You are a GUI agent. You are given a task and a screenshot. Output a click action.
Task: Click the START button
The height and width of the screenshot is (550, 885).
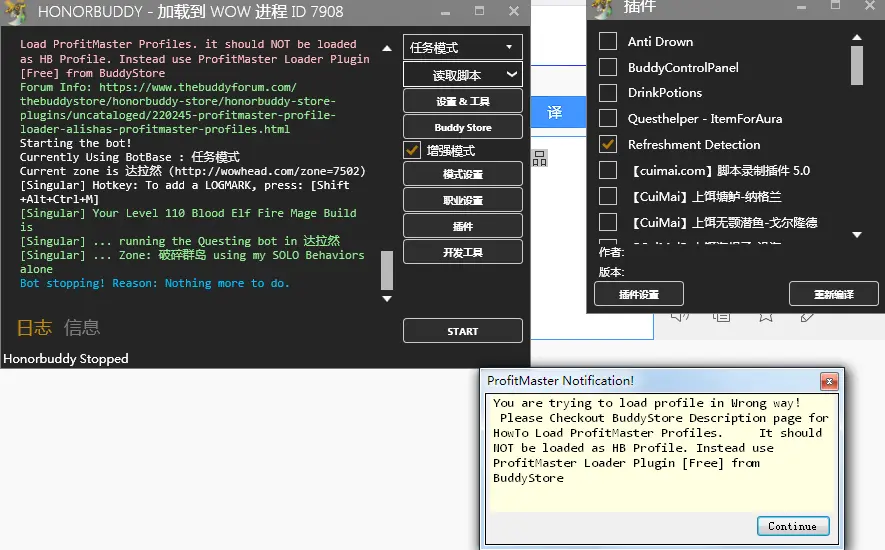[x=463, y=331]
